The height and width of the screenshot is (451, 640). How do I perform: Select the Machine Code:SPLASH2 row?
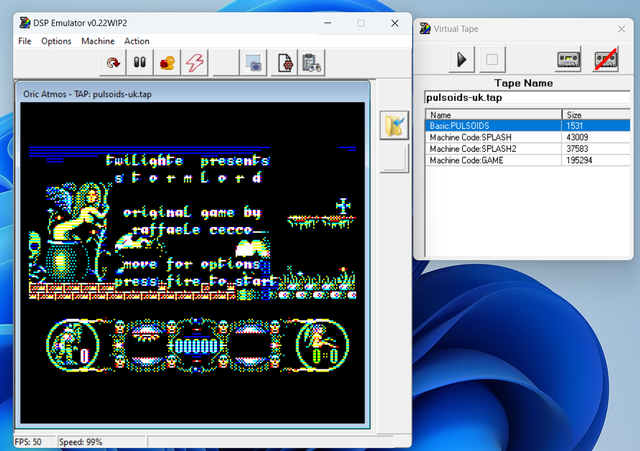(x=528, y=149)
